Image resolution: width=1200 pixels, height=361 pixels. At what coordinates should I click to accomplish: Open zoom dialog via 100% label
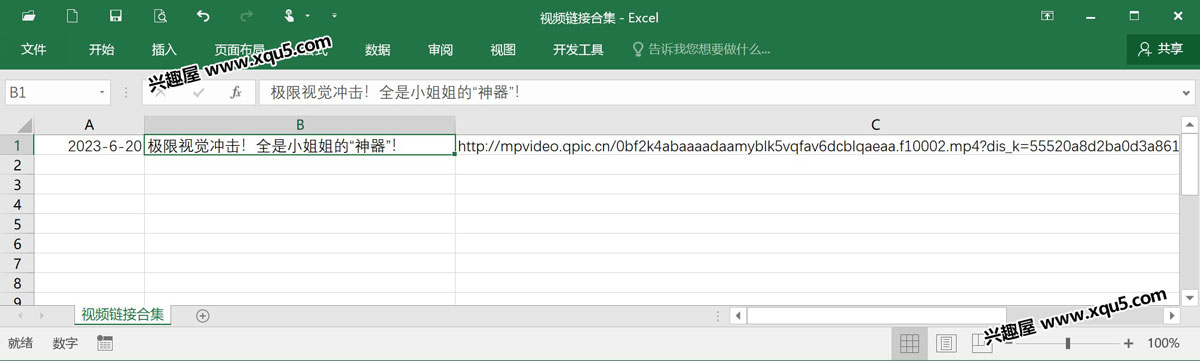[1163, 343]
